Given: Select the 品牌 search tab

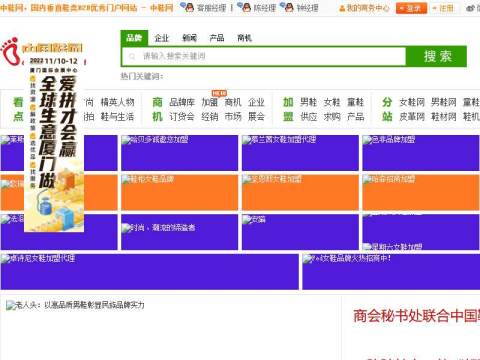Looking at the screenshot, I should point(134,38).
